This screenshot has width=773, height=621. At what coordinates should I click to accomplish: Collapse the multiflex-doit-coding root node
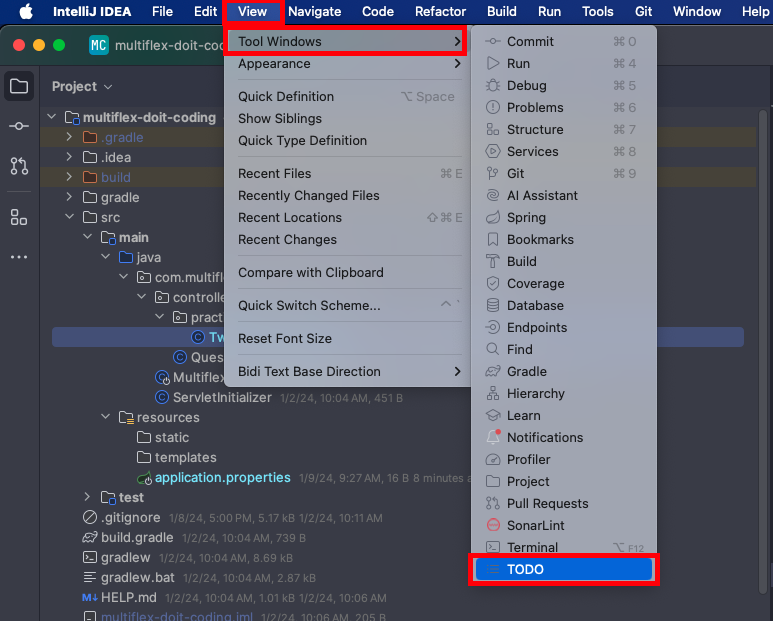(x=51, y=117)
